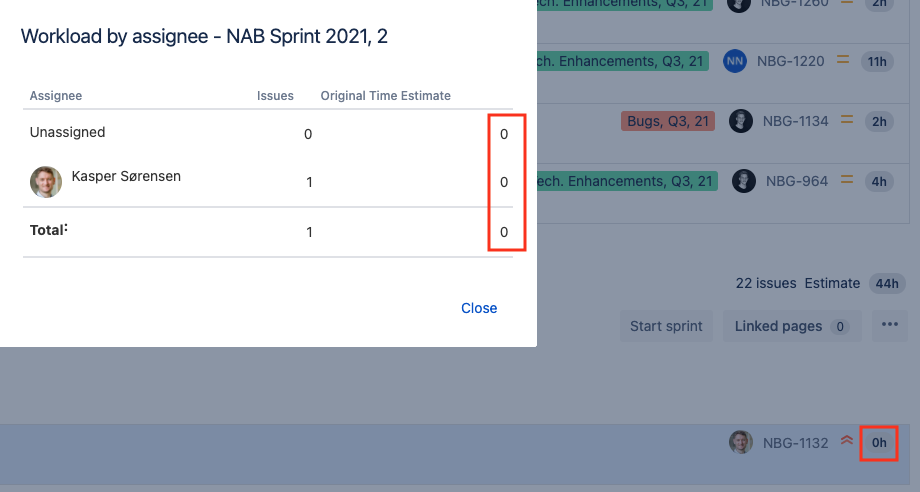Open issue NBG-1132
The height and width of the screenshot is (492, 920).
[x=795, y=443]
